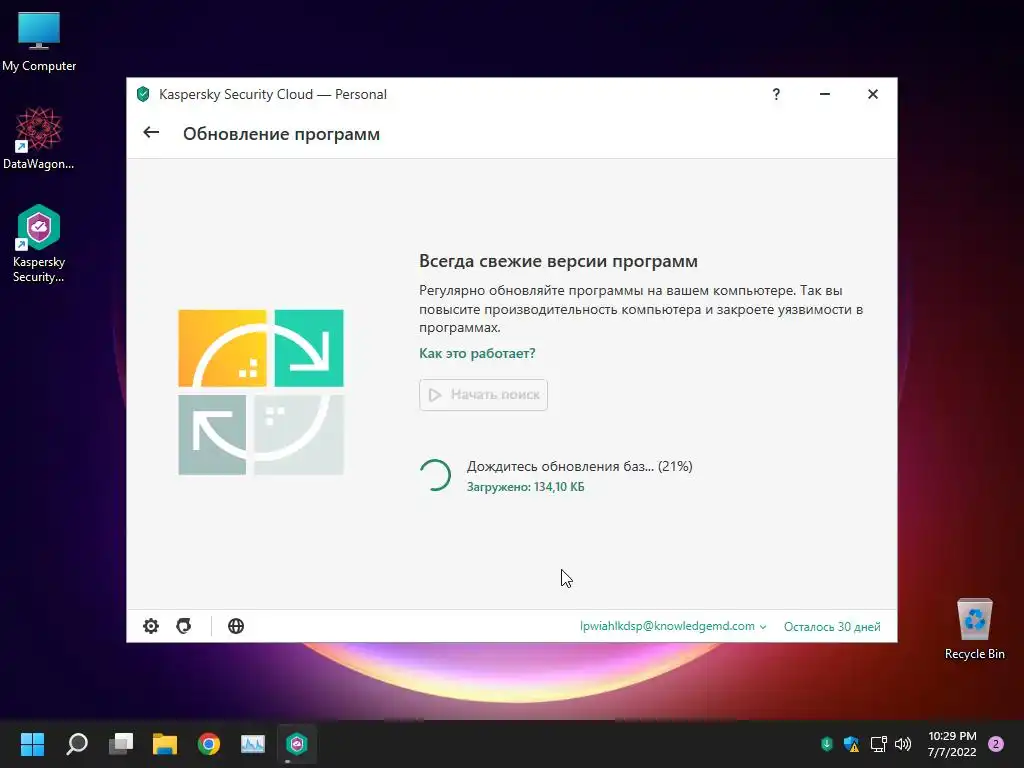Expand the lpwiahlkdsp@knowledgemd.com account dropdown
This screenshot has width=1024, height=768.
pos(673,626)
